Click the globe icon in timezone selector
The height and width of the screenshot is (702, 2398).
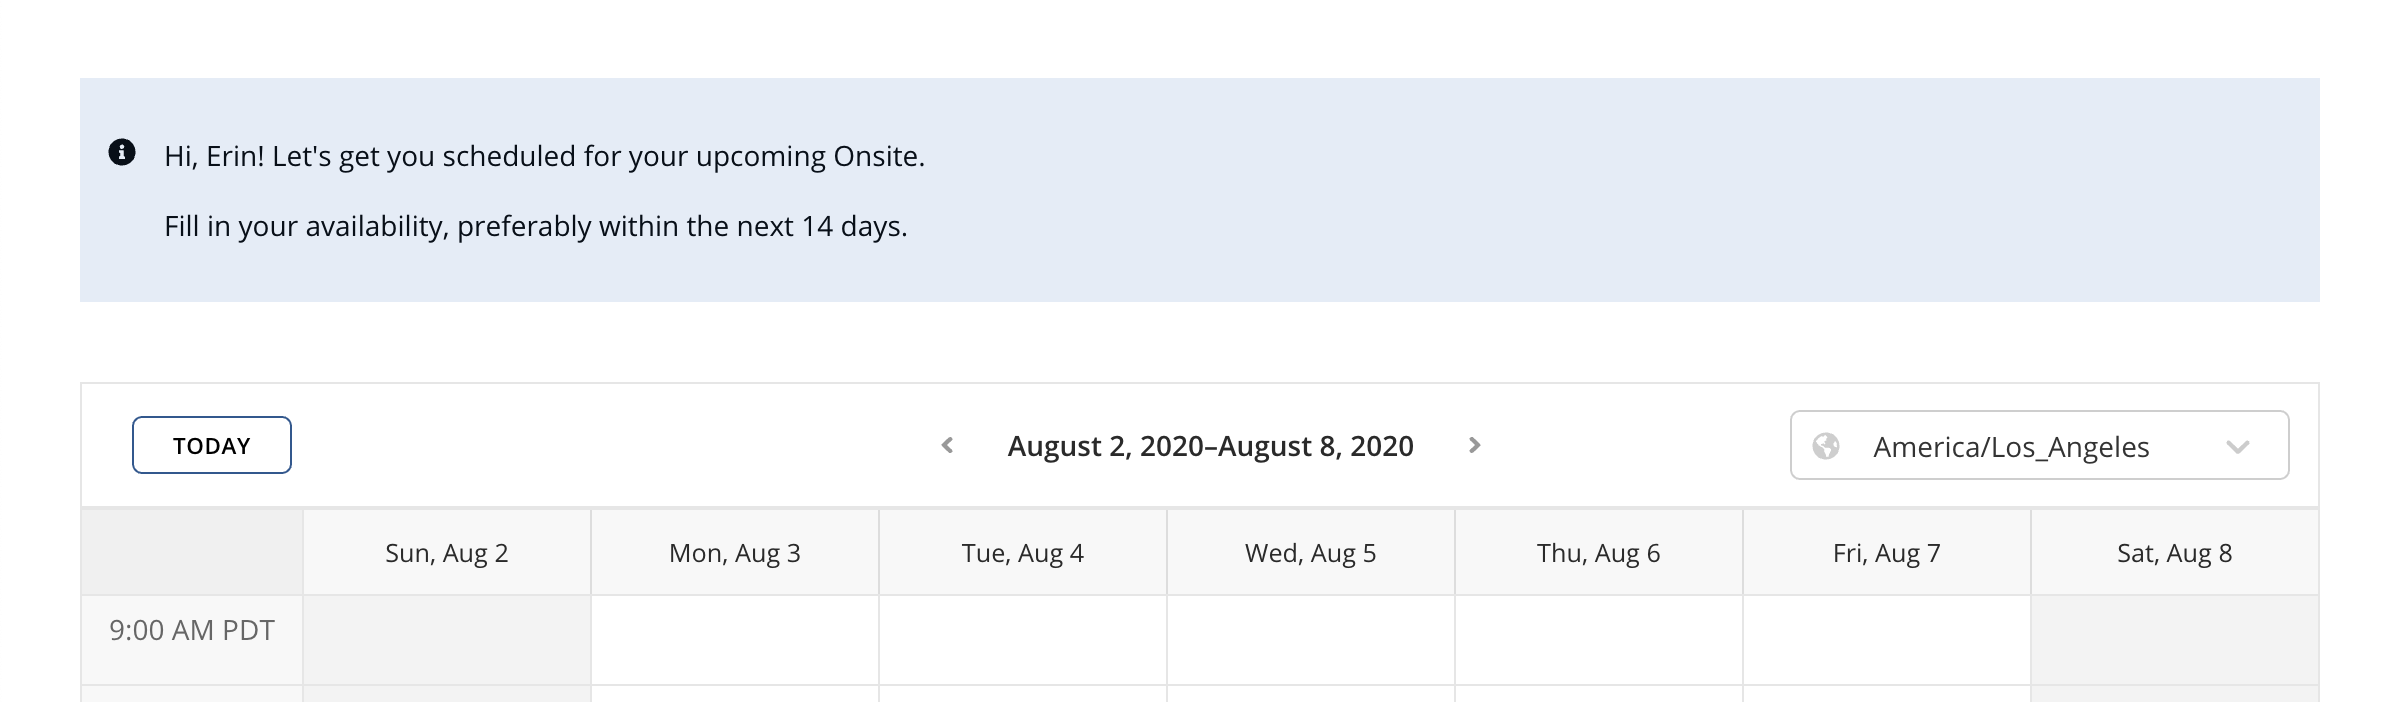point(1826,446)
